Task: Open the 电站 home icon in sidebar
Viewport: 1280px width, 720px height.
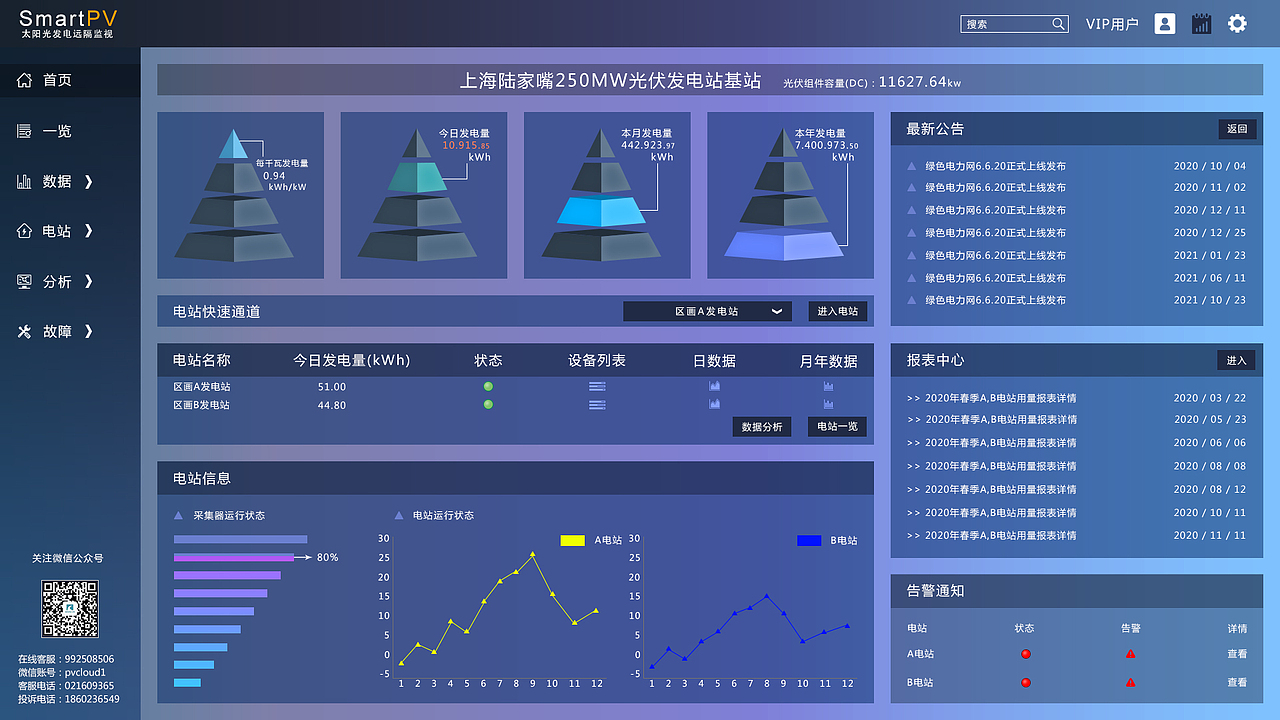Action: pyautogui.click(x=22, y=231)
